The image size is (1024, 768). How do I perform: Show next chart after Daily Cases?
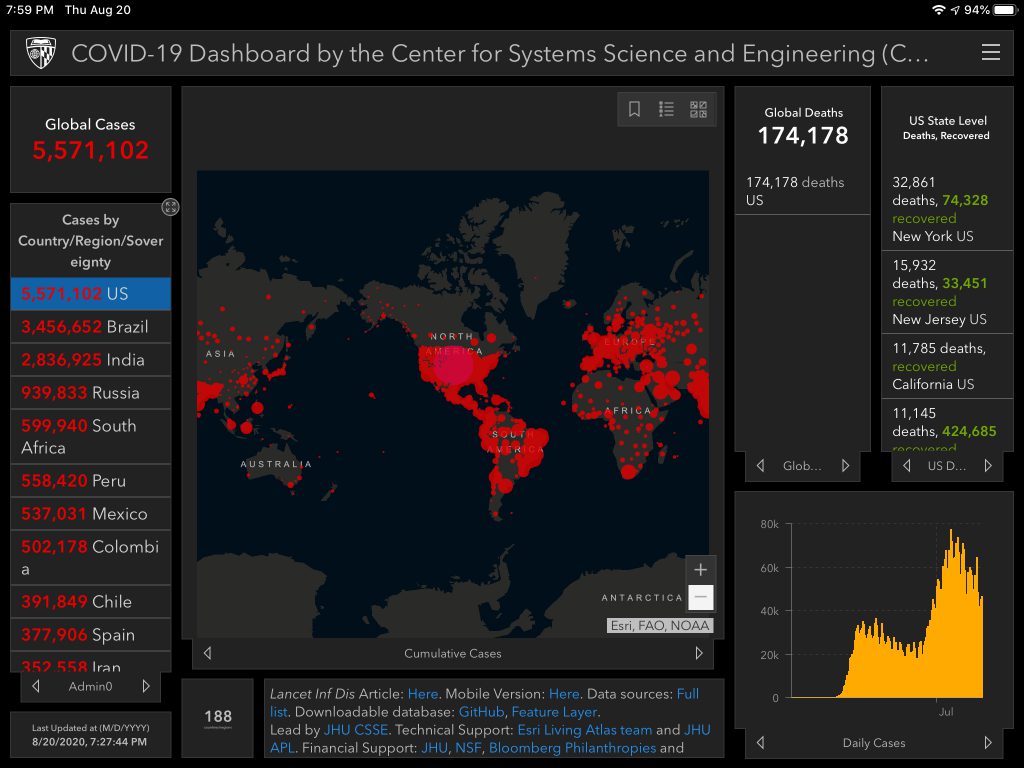pos(988,743)
